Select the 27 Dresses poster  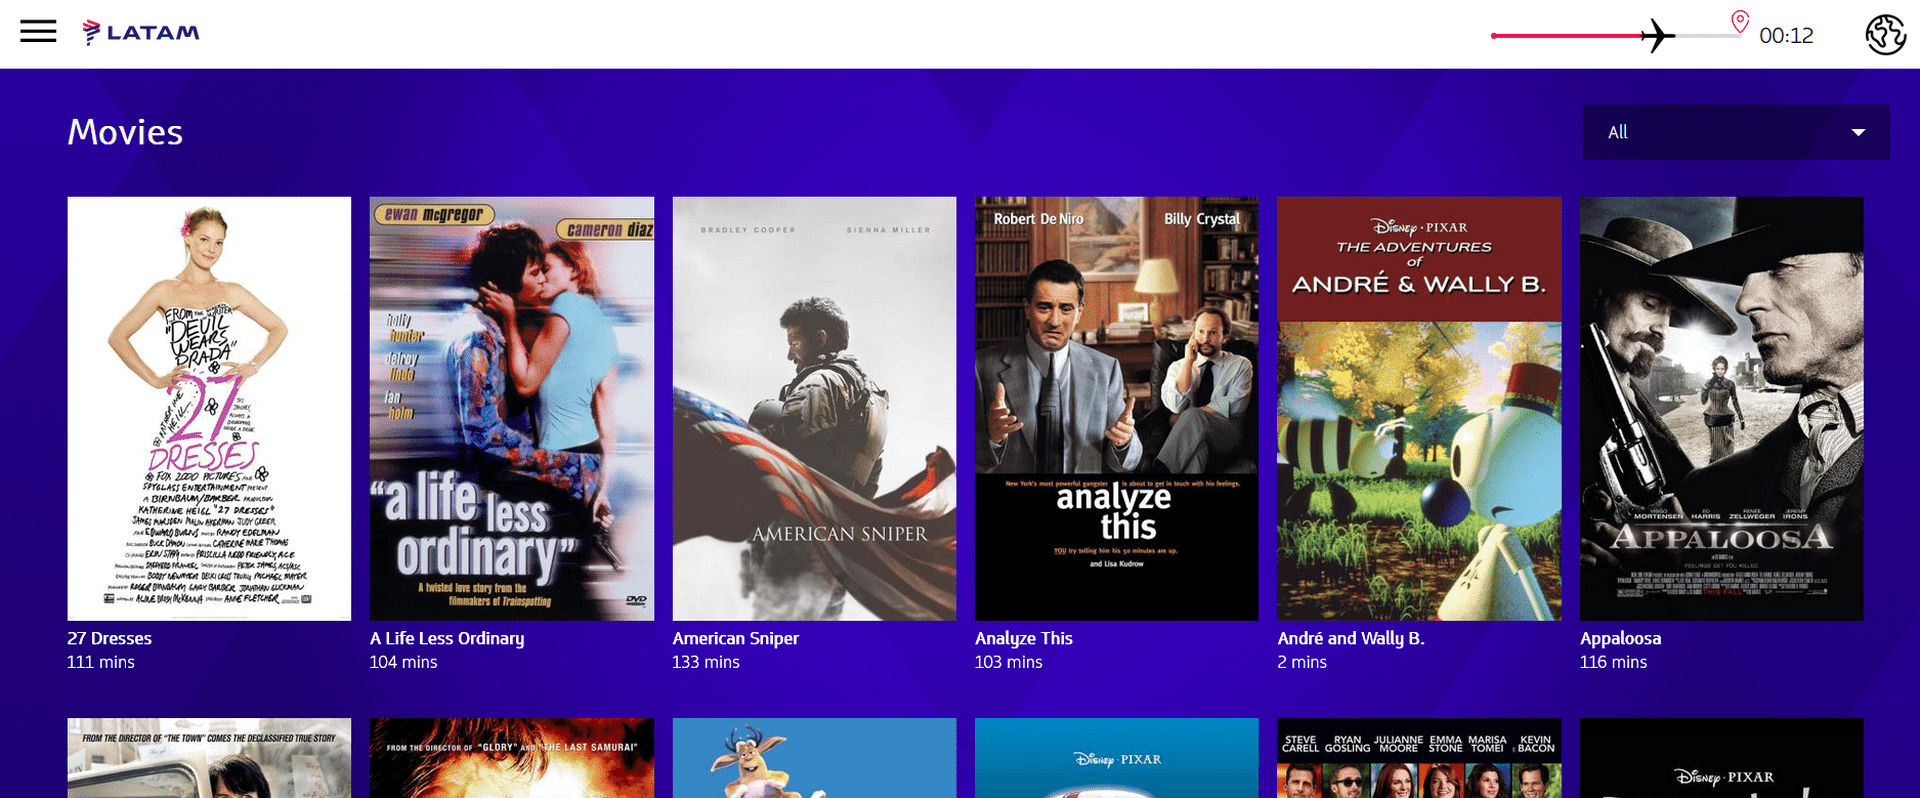209,408
